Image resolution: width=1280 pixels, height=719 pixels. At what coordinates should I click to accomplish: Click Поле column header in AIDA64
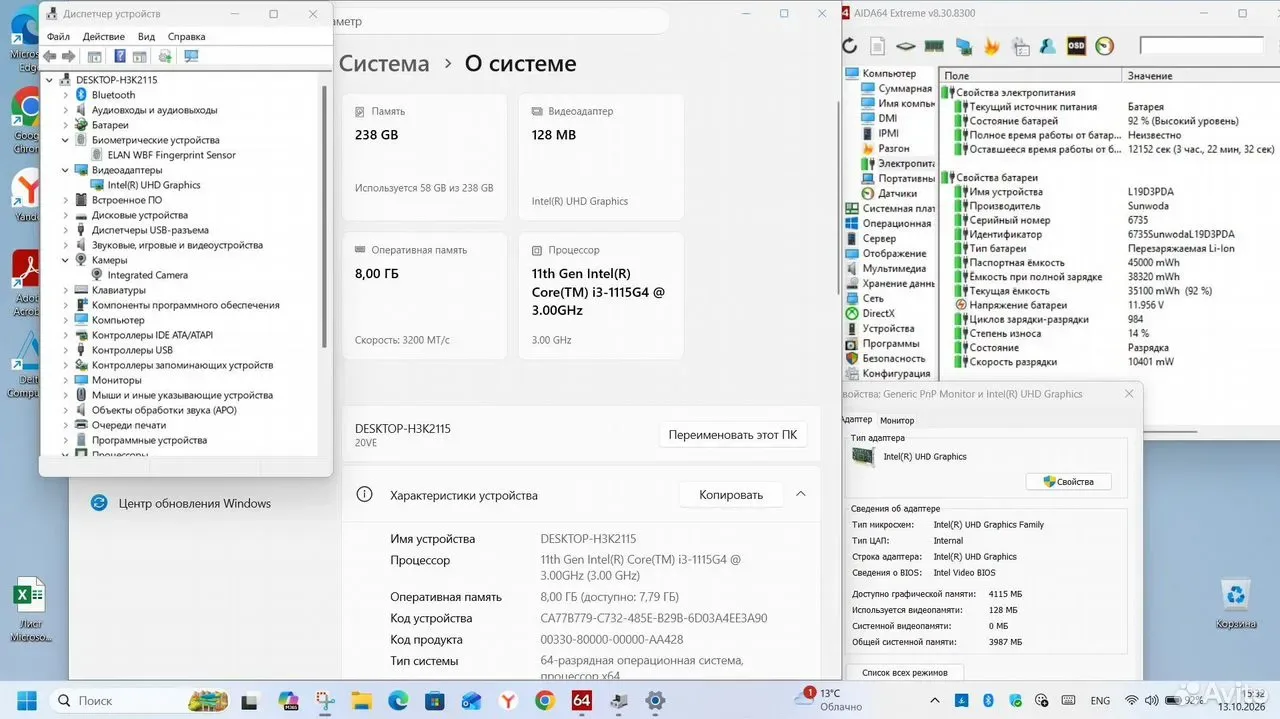tap(1029, 75)
